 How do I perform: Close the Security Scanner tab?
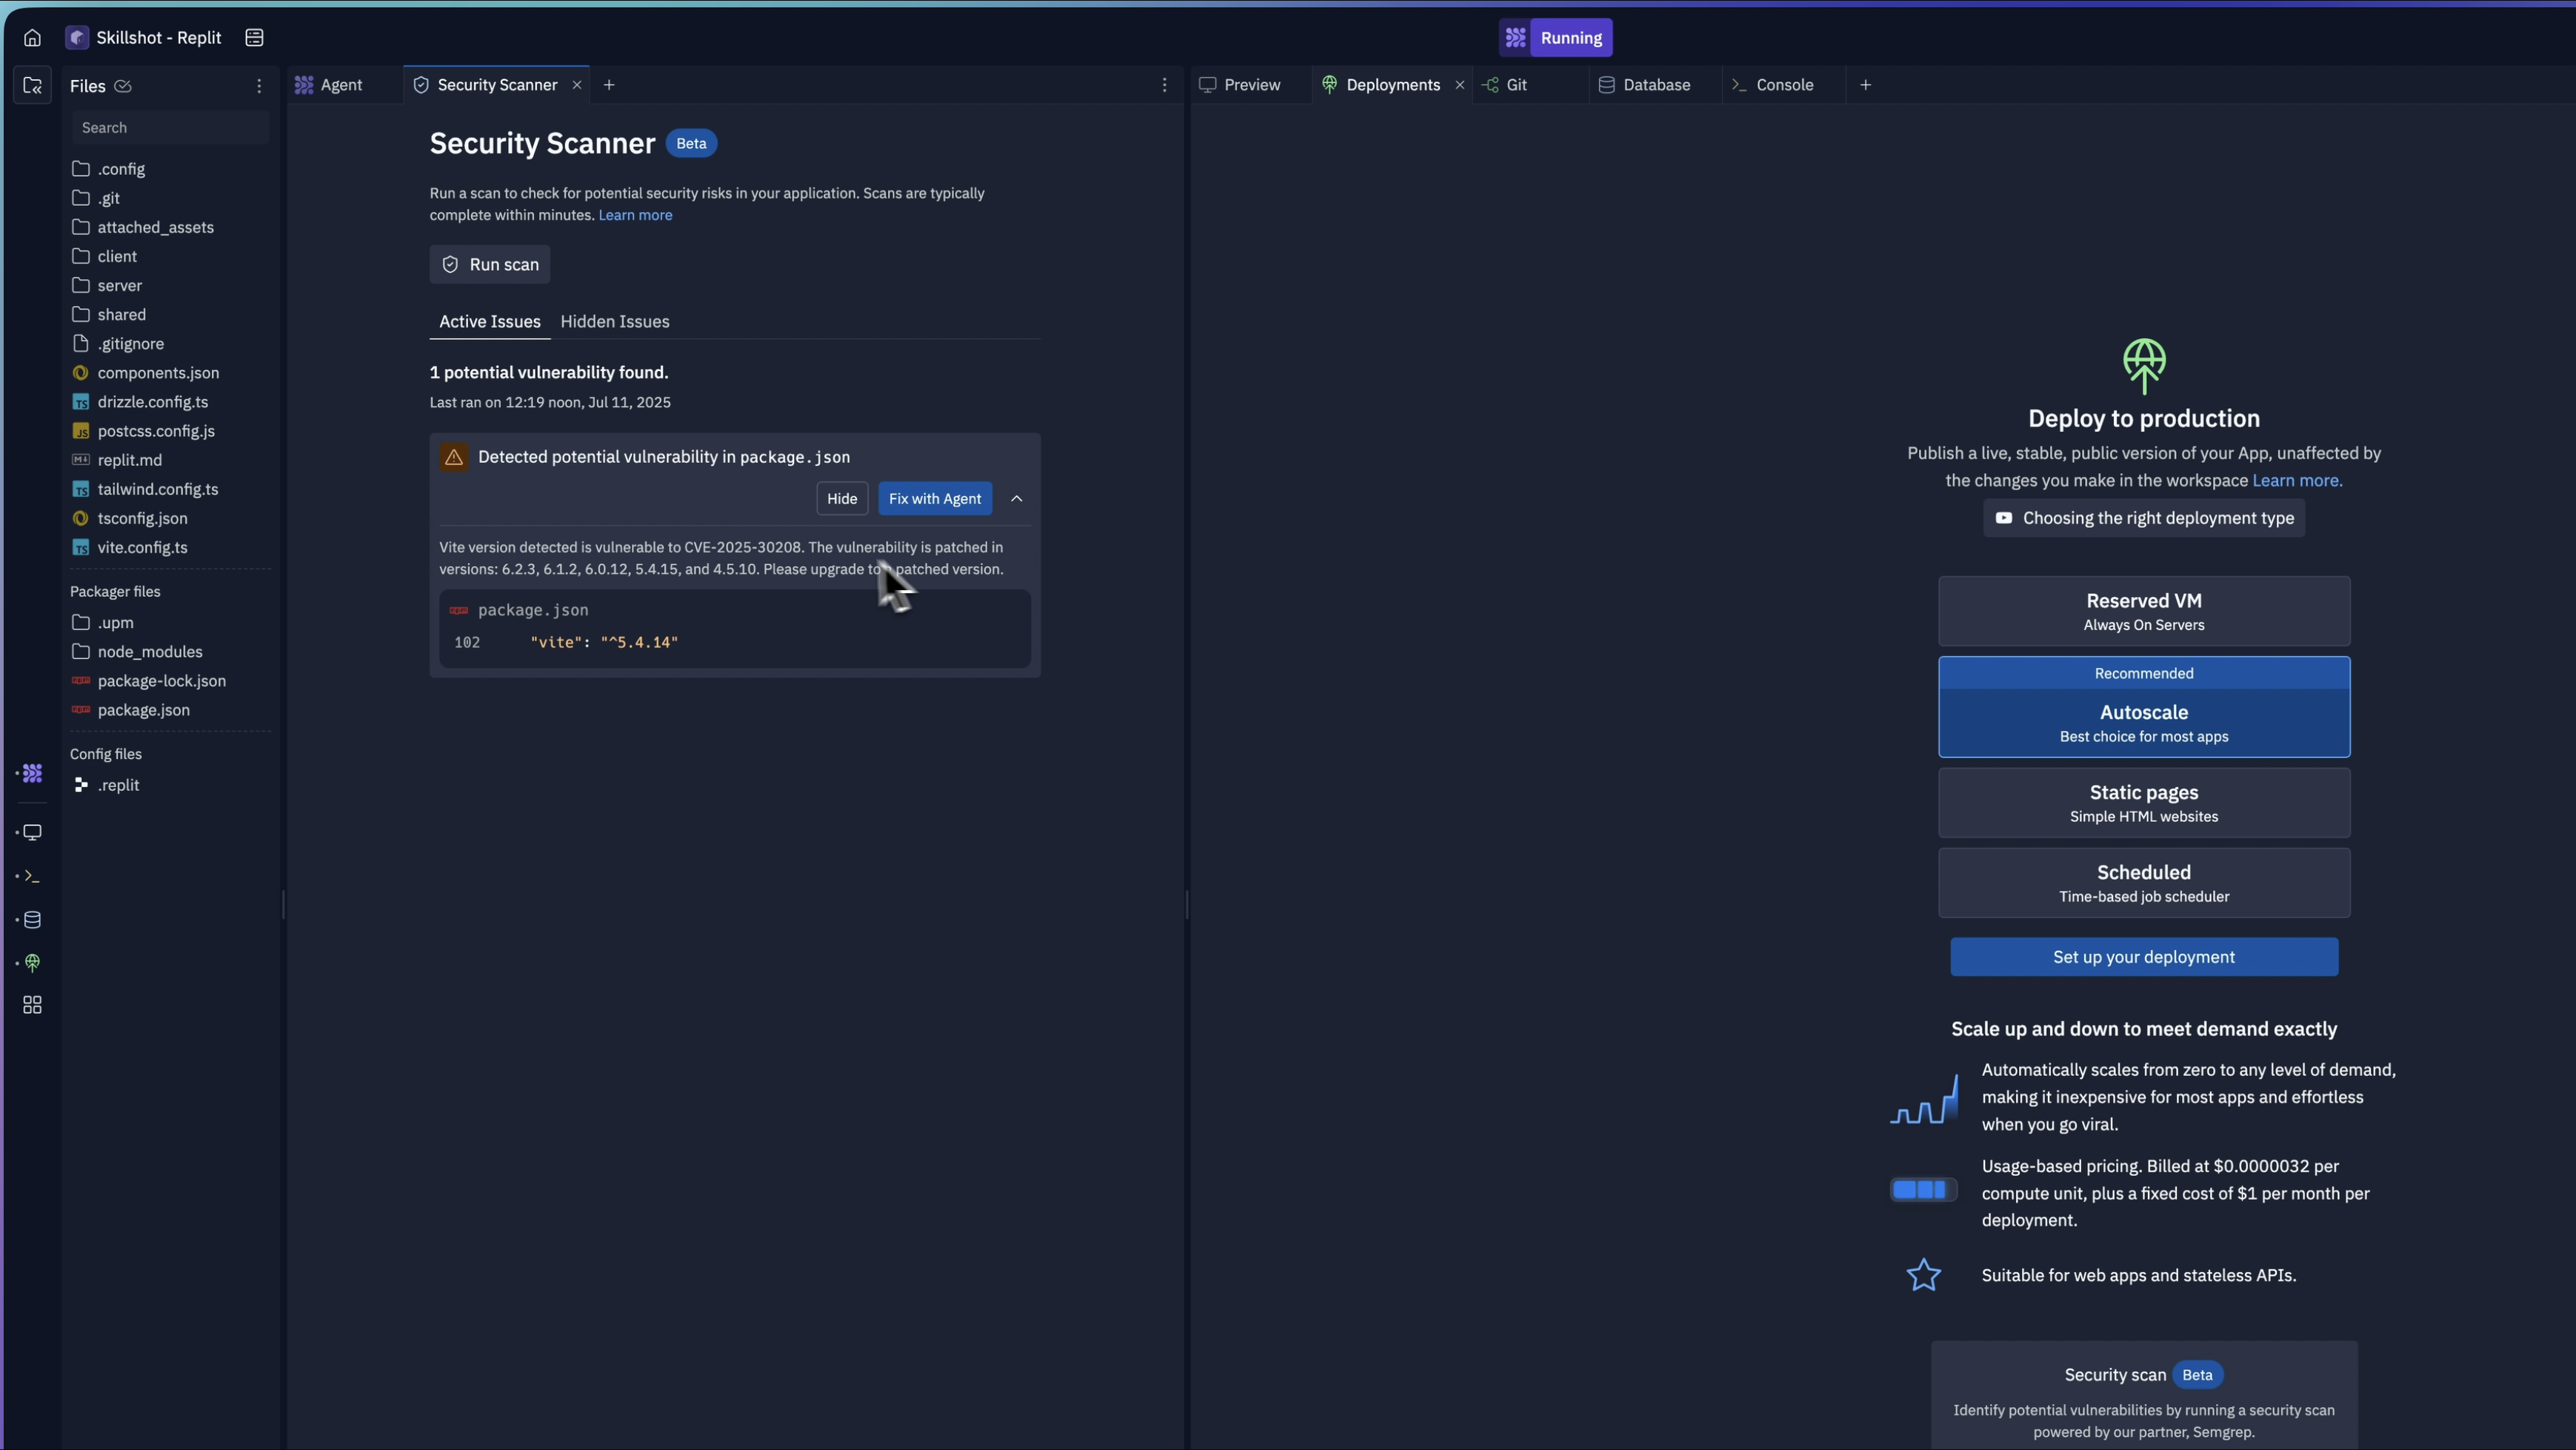577,85
